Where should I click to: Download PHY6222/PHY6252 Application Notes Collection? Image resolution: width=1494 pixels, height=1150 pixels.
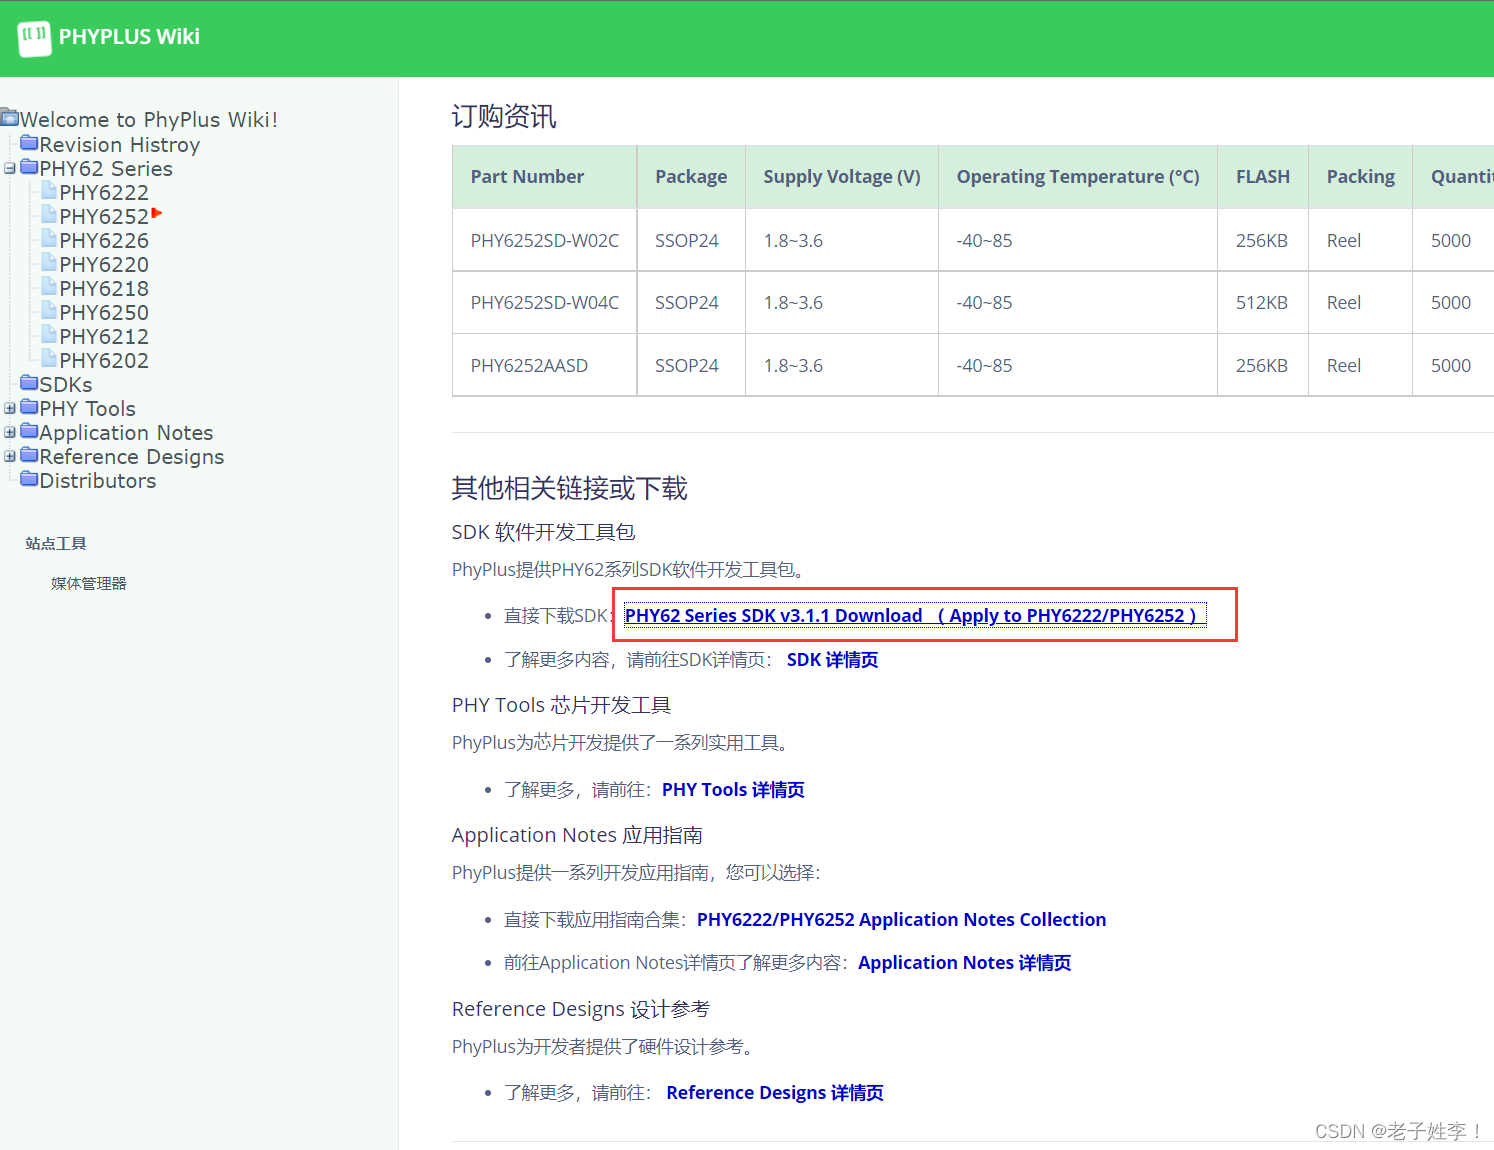[x=901, y=920]
